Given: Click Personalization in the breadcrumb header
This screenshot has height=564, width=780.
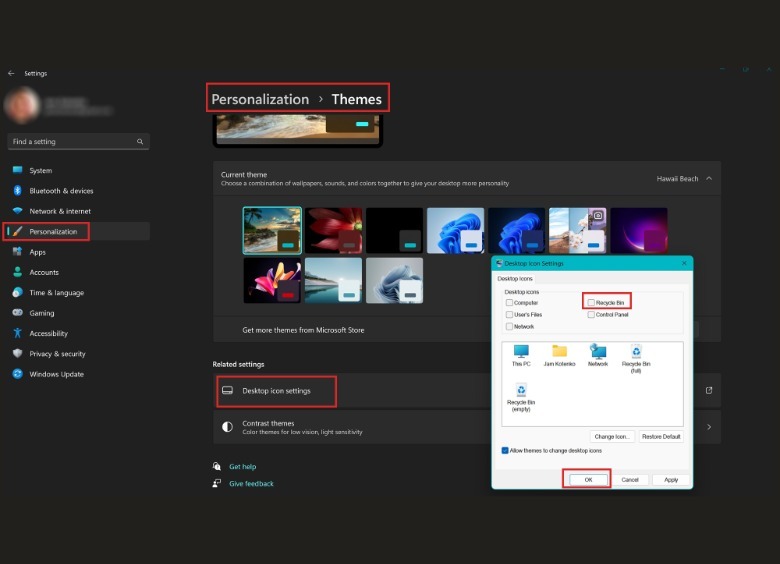Looking at the screenshot, I should click(260, 99).
